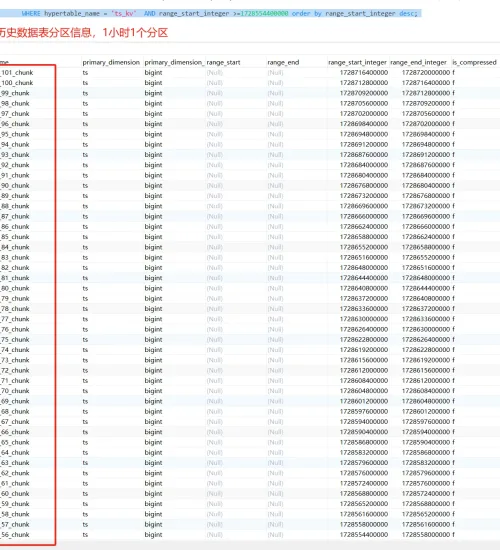Image resolution: width=500 pixels, height=550 pixels.
Task: Click the 1728554400000 value in SQL query
Action: pyautogui.click(x=265, y=14)
